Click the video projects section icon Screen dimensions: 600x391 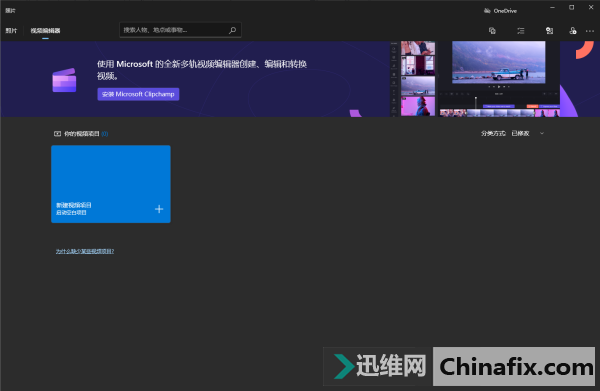57,134
